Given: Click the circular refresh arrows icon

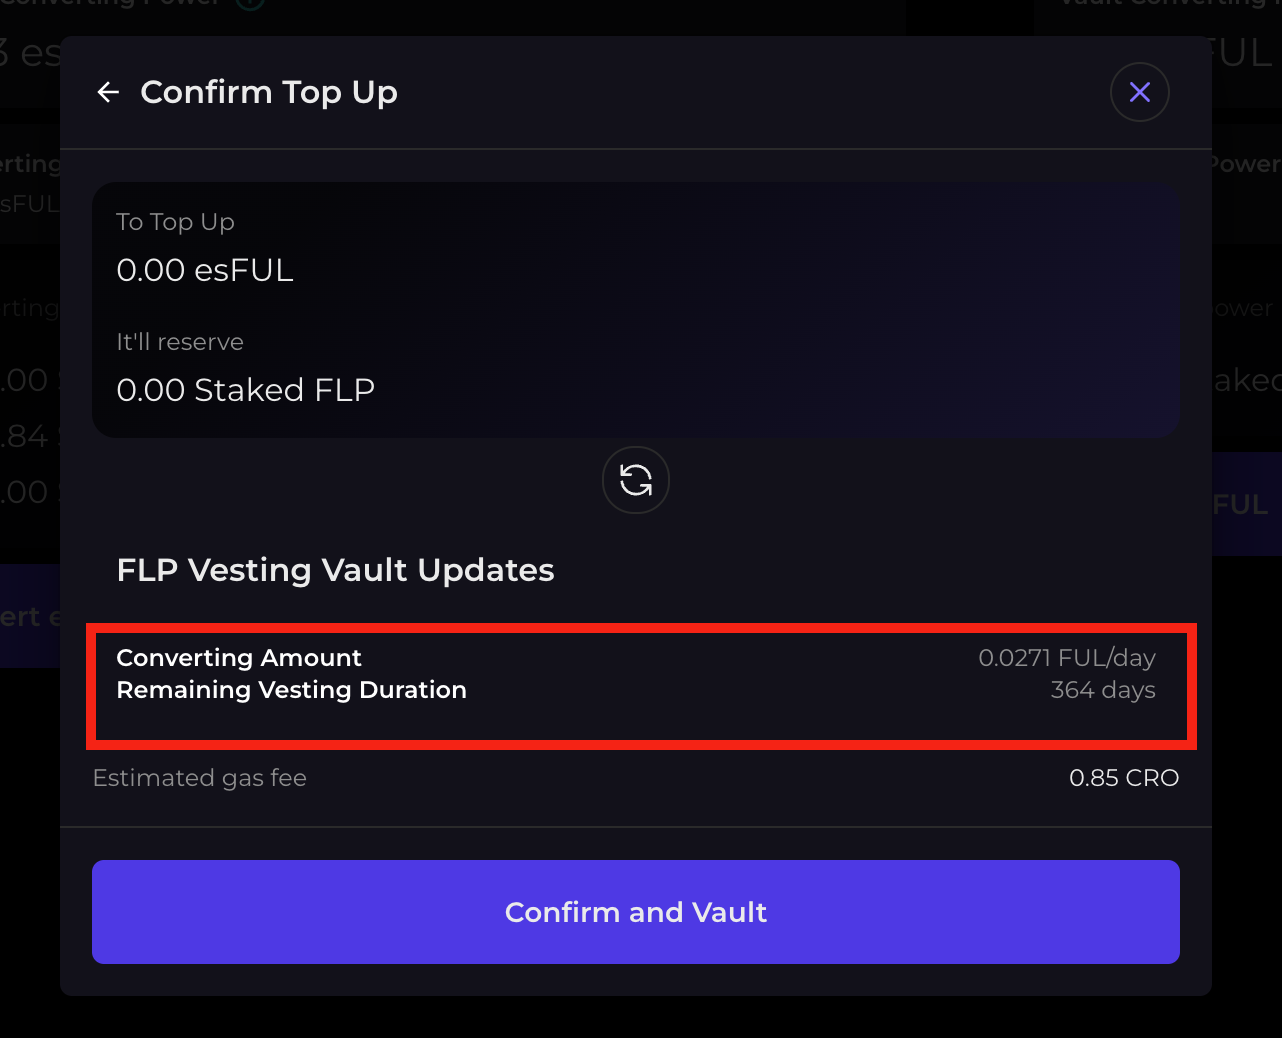Looking at the screenshot, I should click(636, 481).
